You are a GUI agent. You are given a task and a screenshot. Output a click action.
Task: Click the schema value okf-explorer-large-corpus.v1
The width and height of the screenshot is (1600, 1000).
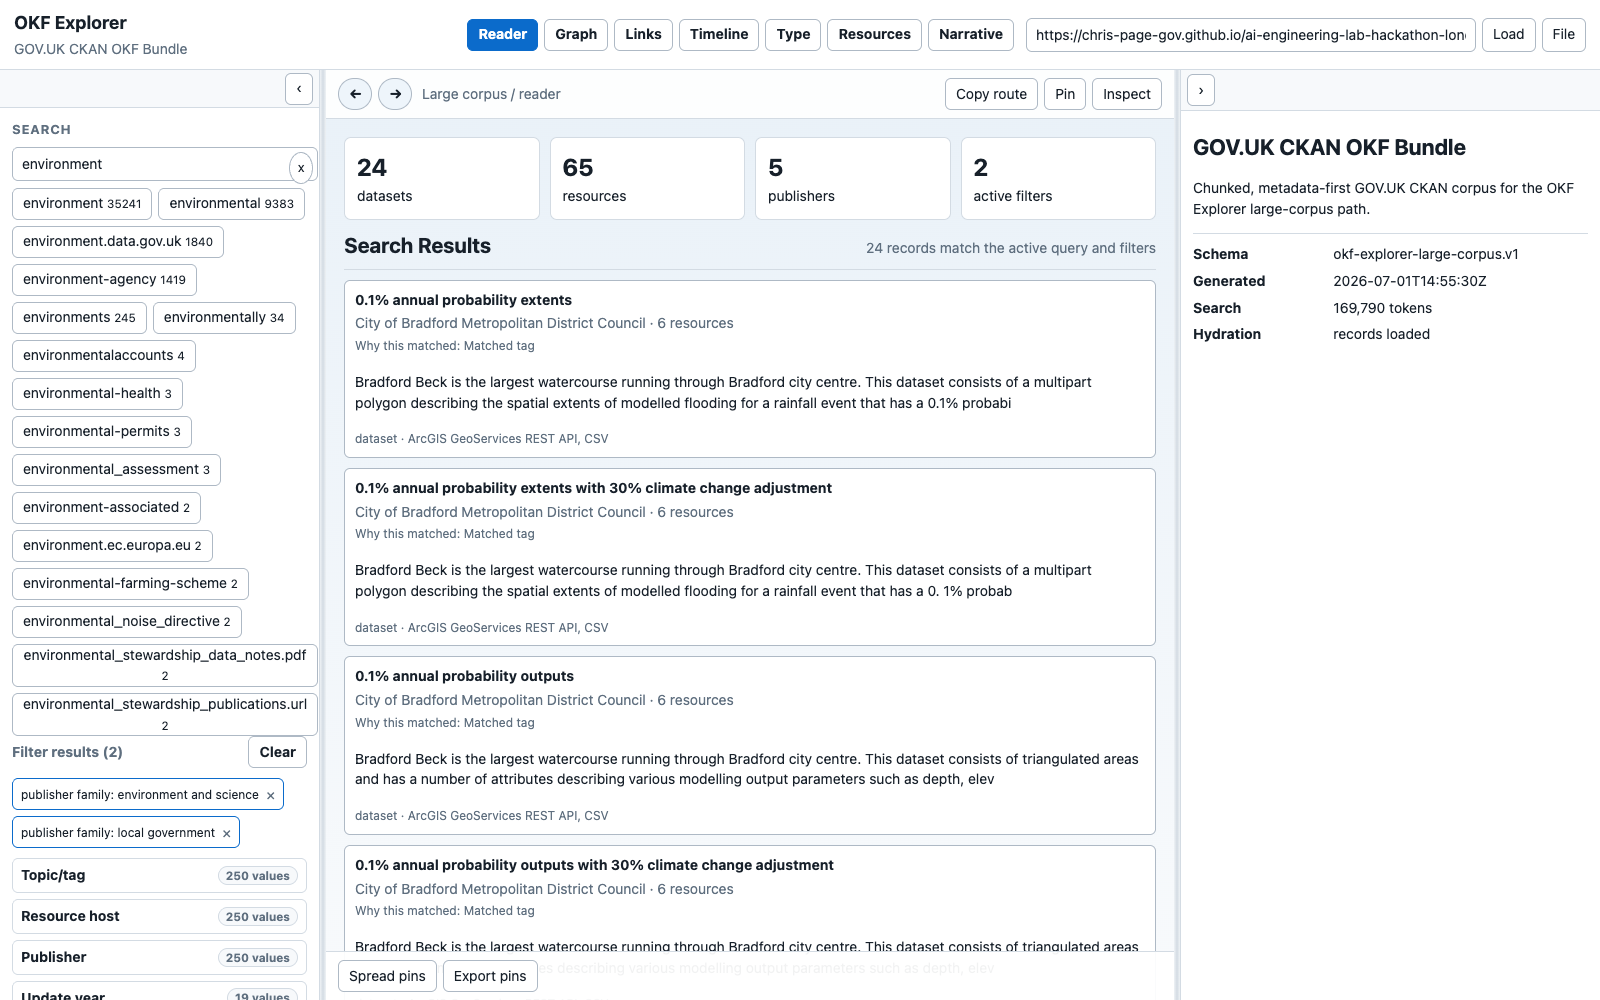coord(1425,254)
